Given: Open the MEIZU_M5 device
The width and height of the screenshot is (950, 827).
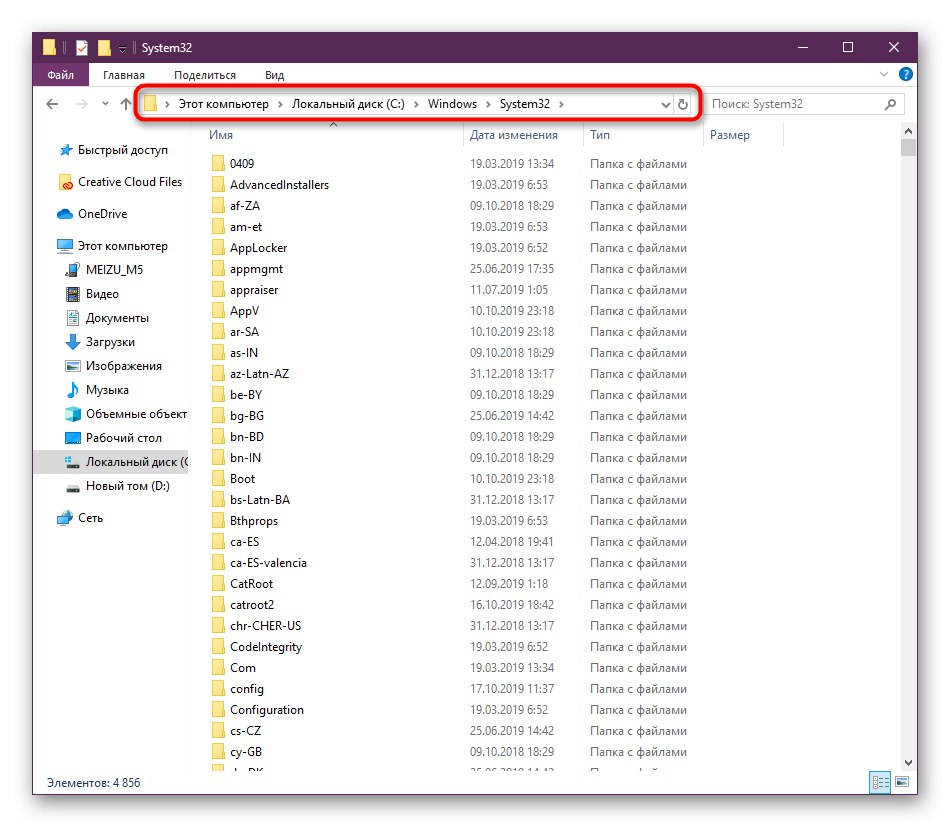Looking at the screenshot, I should pyautogui.click(x=115, y=270).
